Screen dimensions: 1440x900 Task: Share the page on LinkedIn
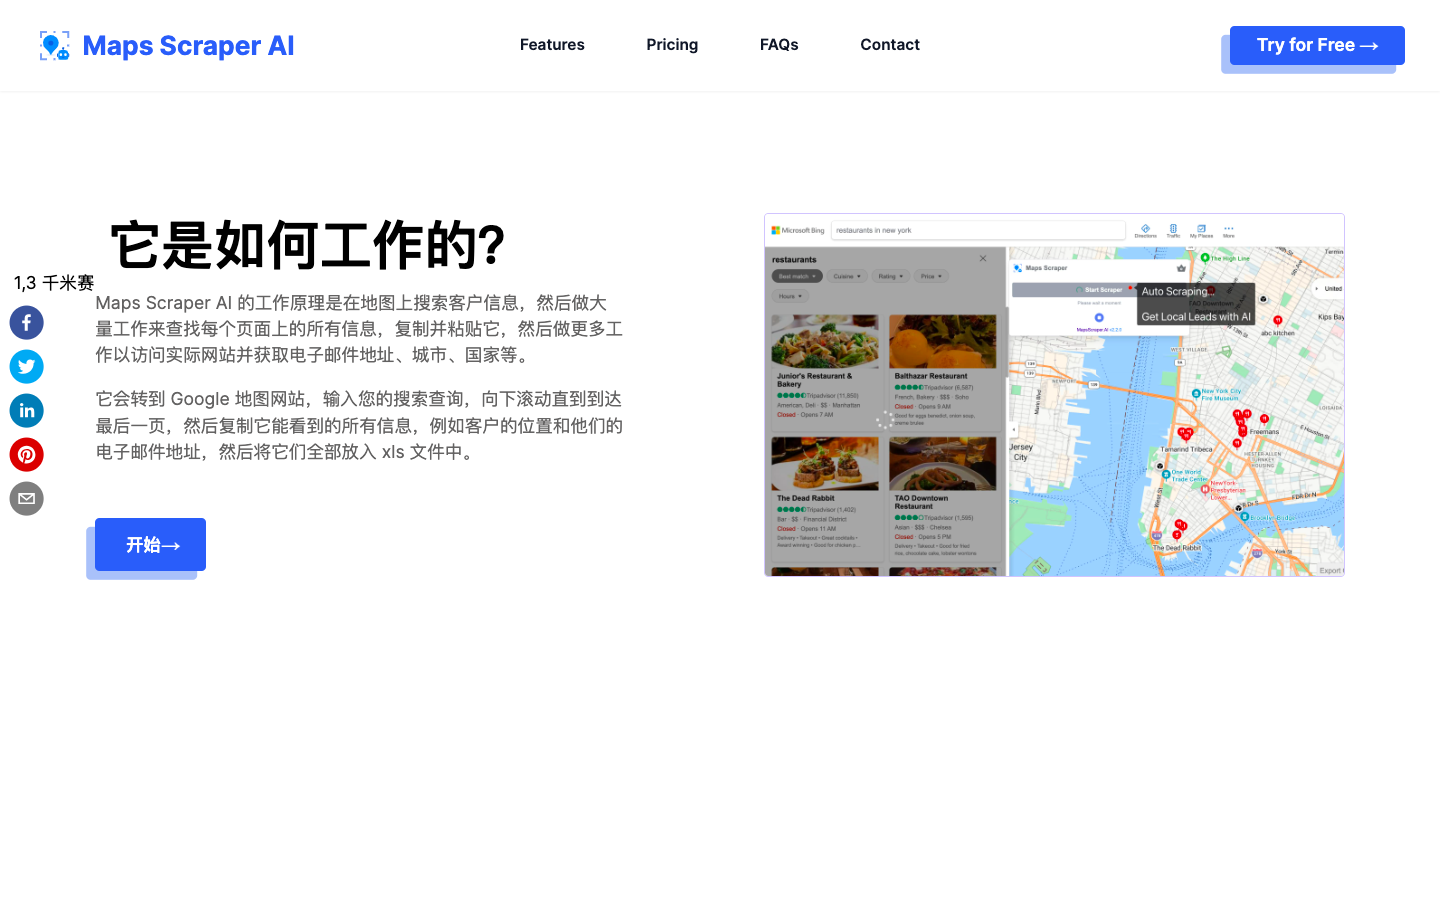pyautogui.click(x=27, y=411)
